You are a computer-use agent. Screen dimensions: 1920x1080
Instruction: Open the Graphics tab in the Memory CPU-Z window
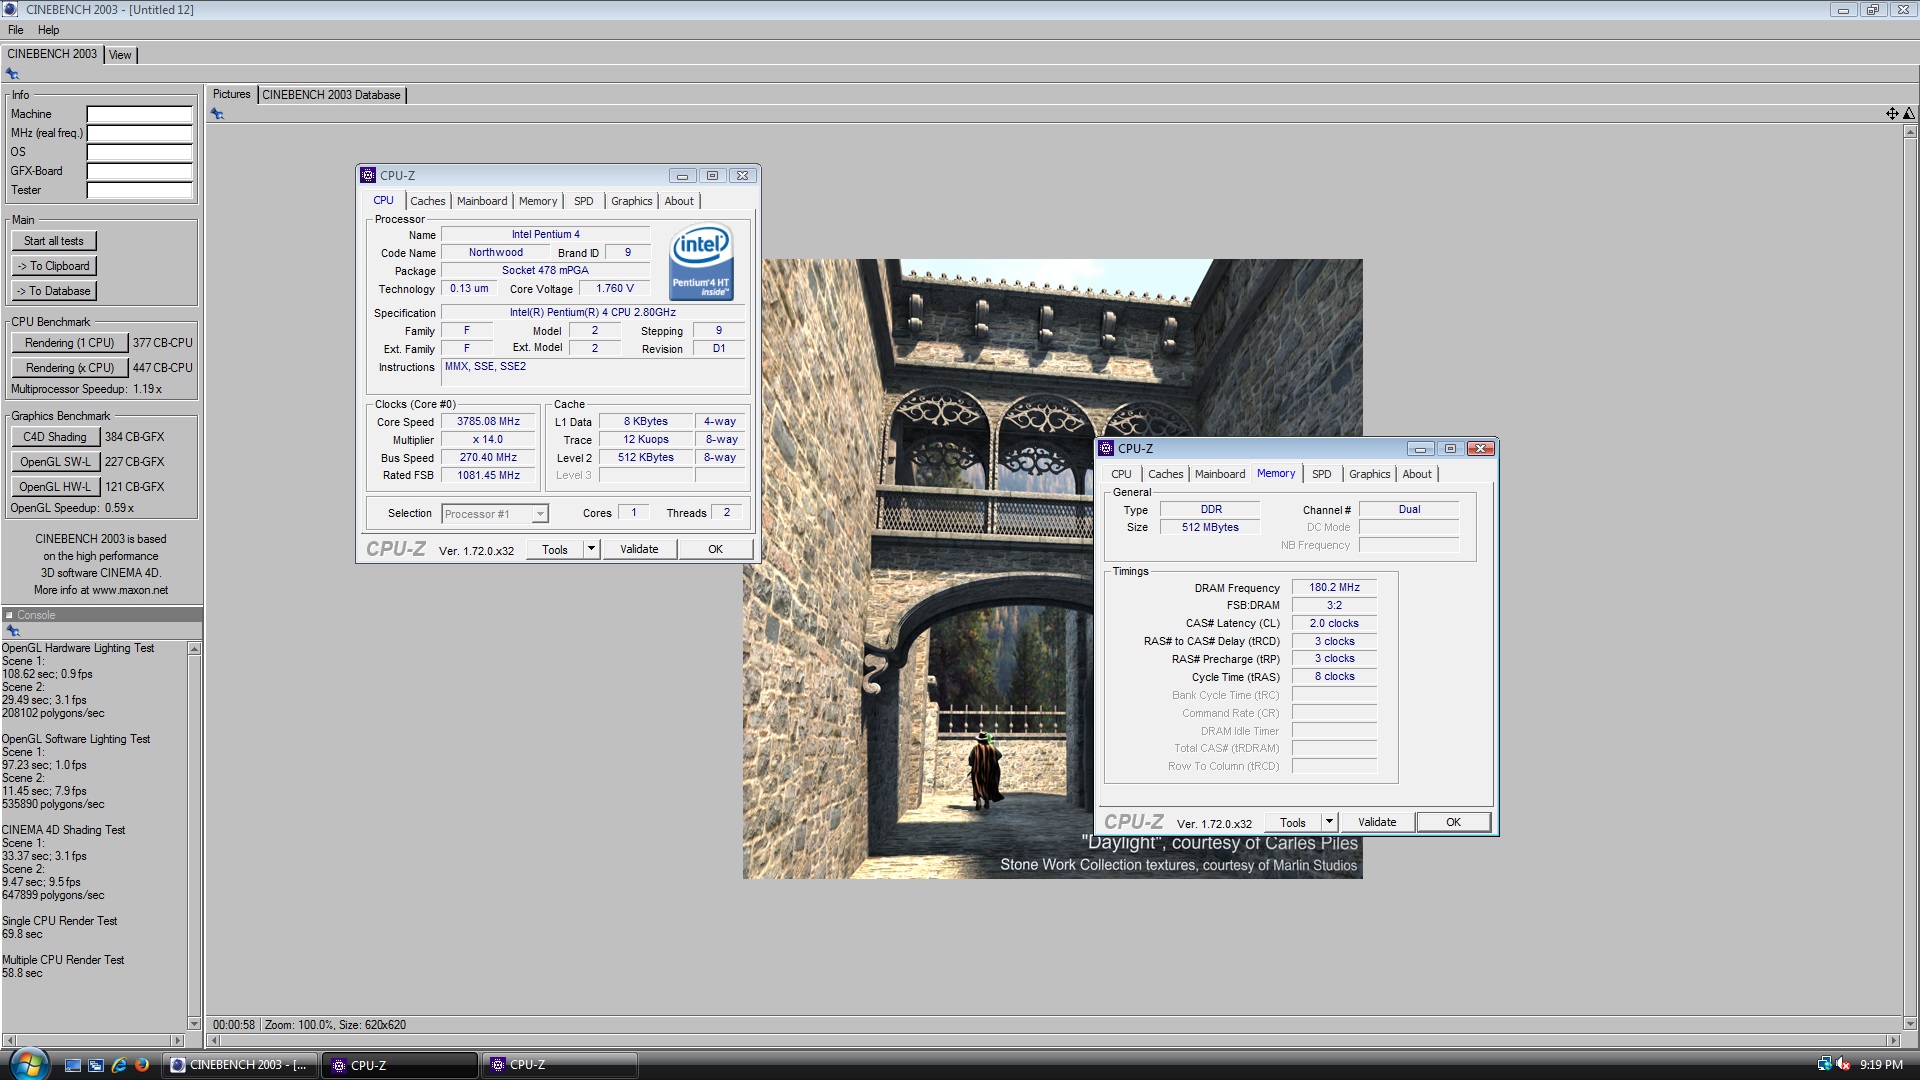click(x=1370, y=474)
